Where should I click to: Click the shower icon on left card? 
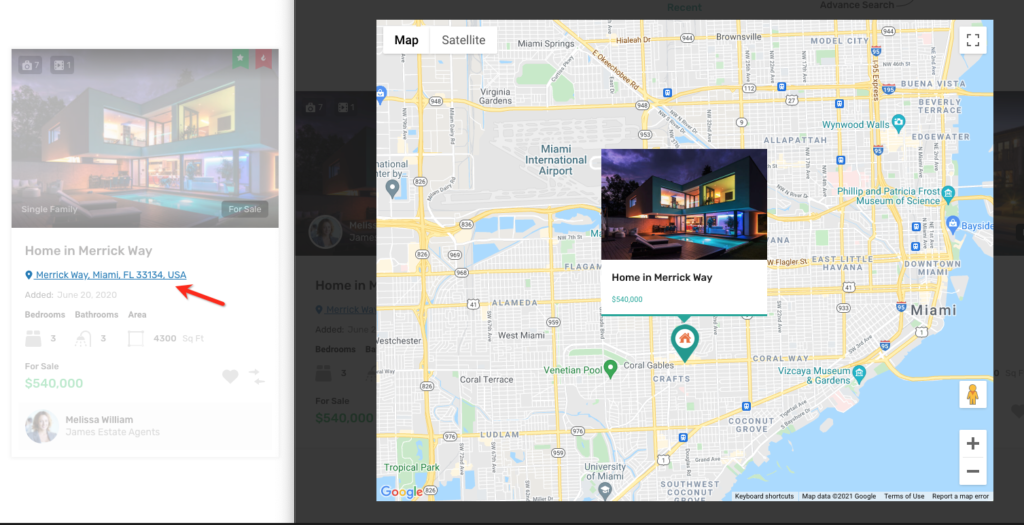[x=83, y=338]
